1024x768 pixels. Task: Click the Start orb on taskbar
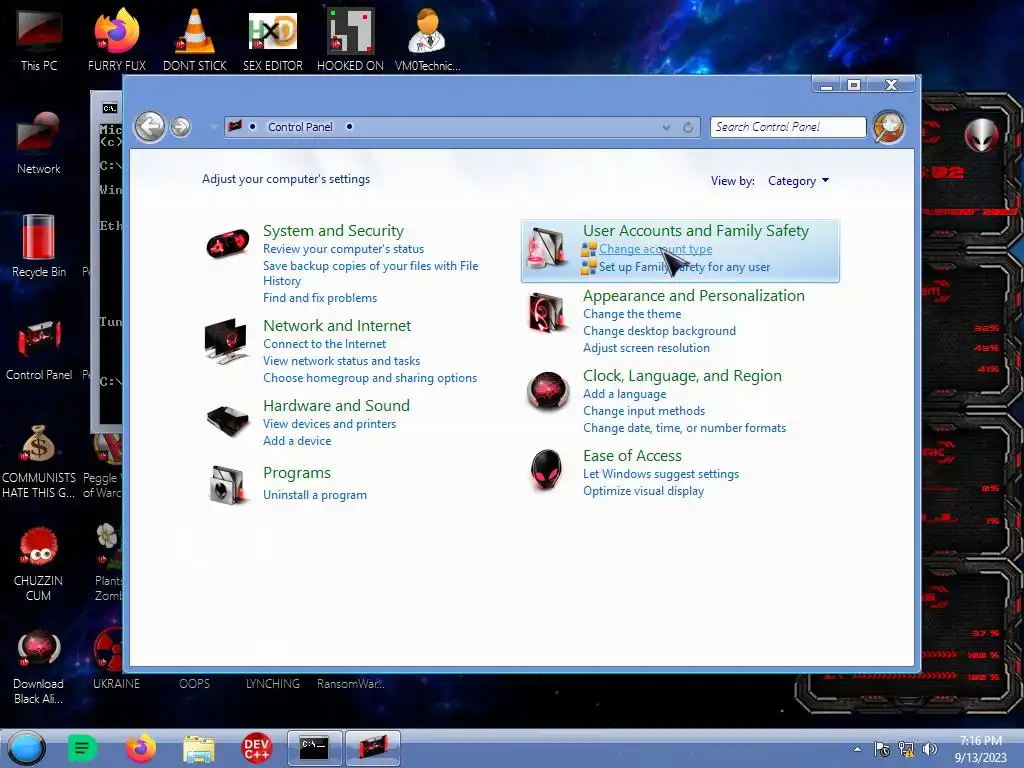point(27,748)
